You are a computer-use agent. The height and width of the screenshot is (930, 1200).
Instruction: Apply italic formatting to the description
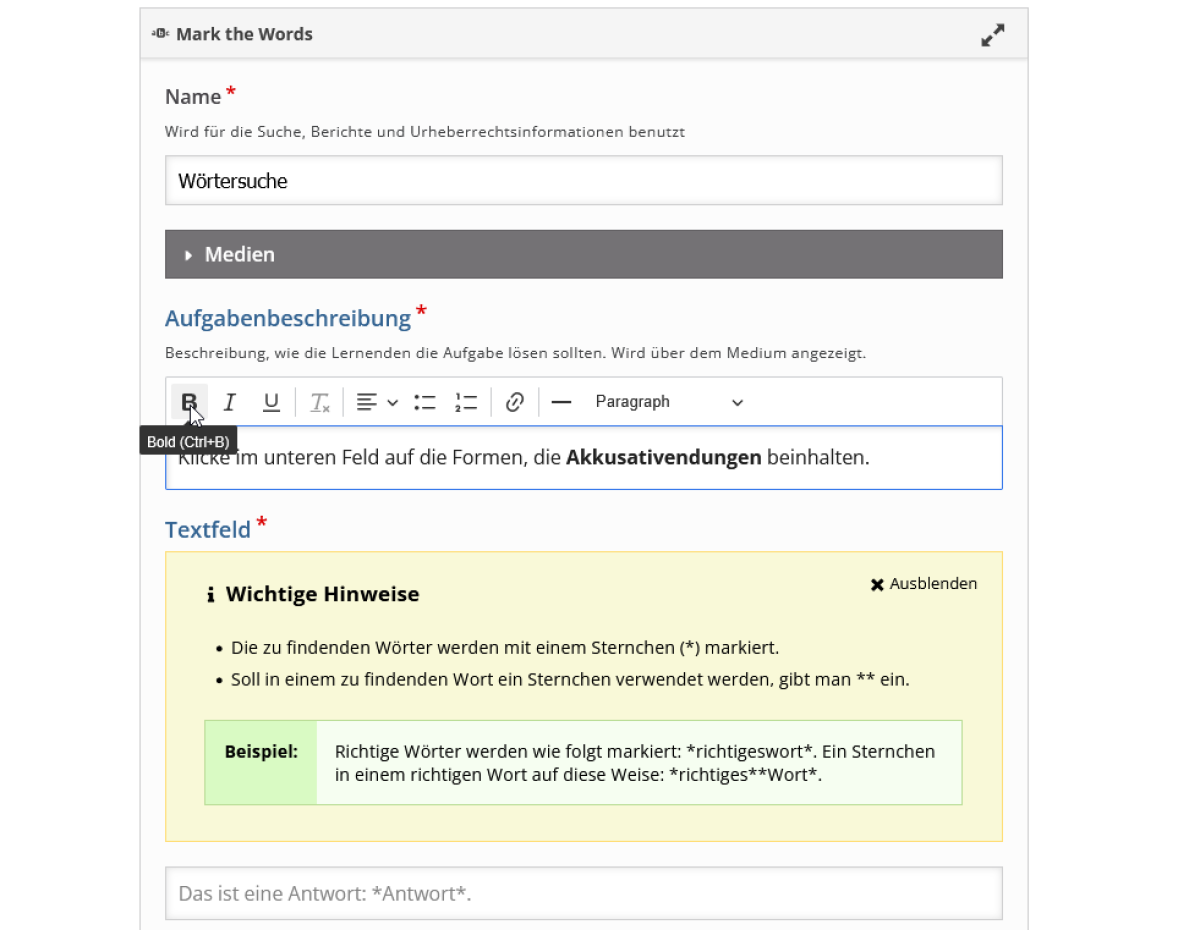229,402
